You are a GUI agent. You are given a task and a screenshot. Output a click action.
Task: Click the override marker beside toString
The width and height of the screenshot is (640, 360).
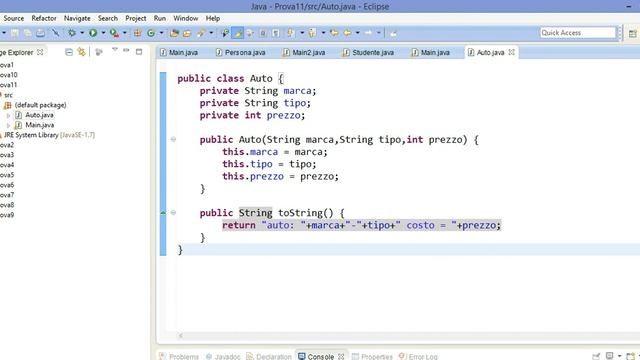[x=163, y=213]
